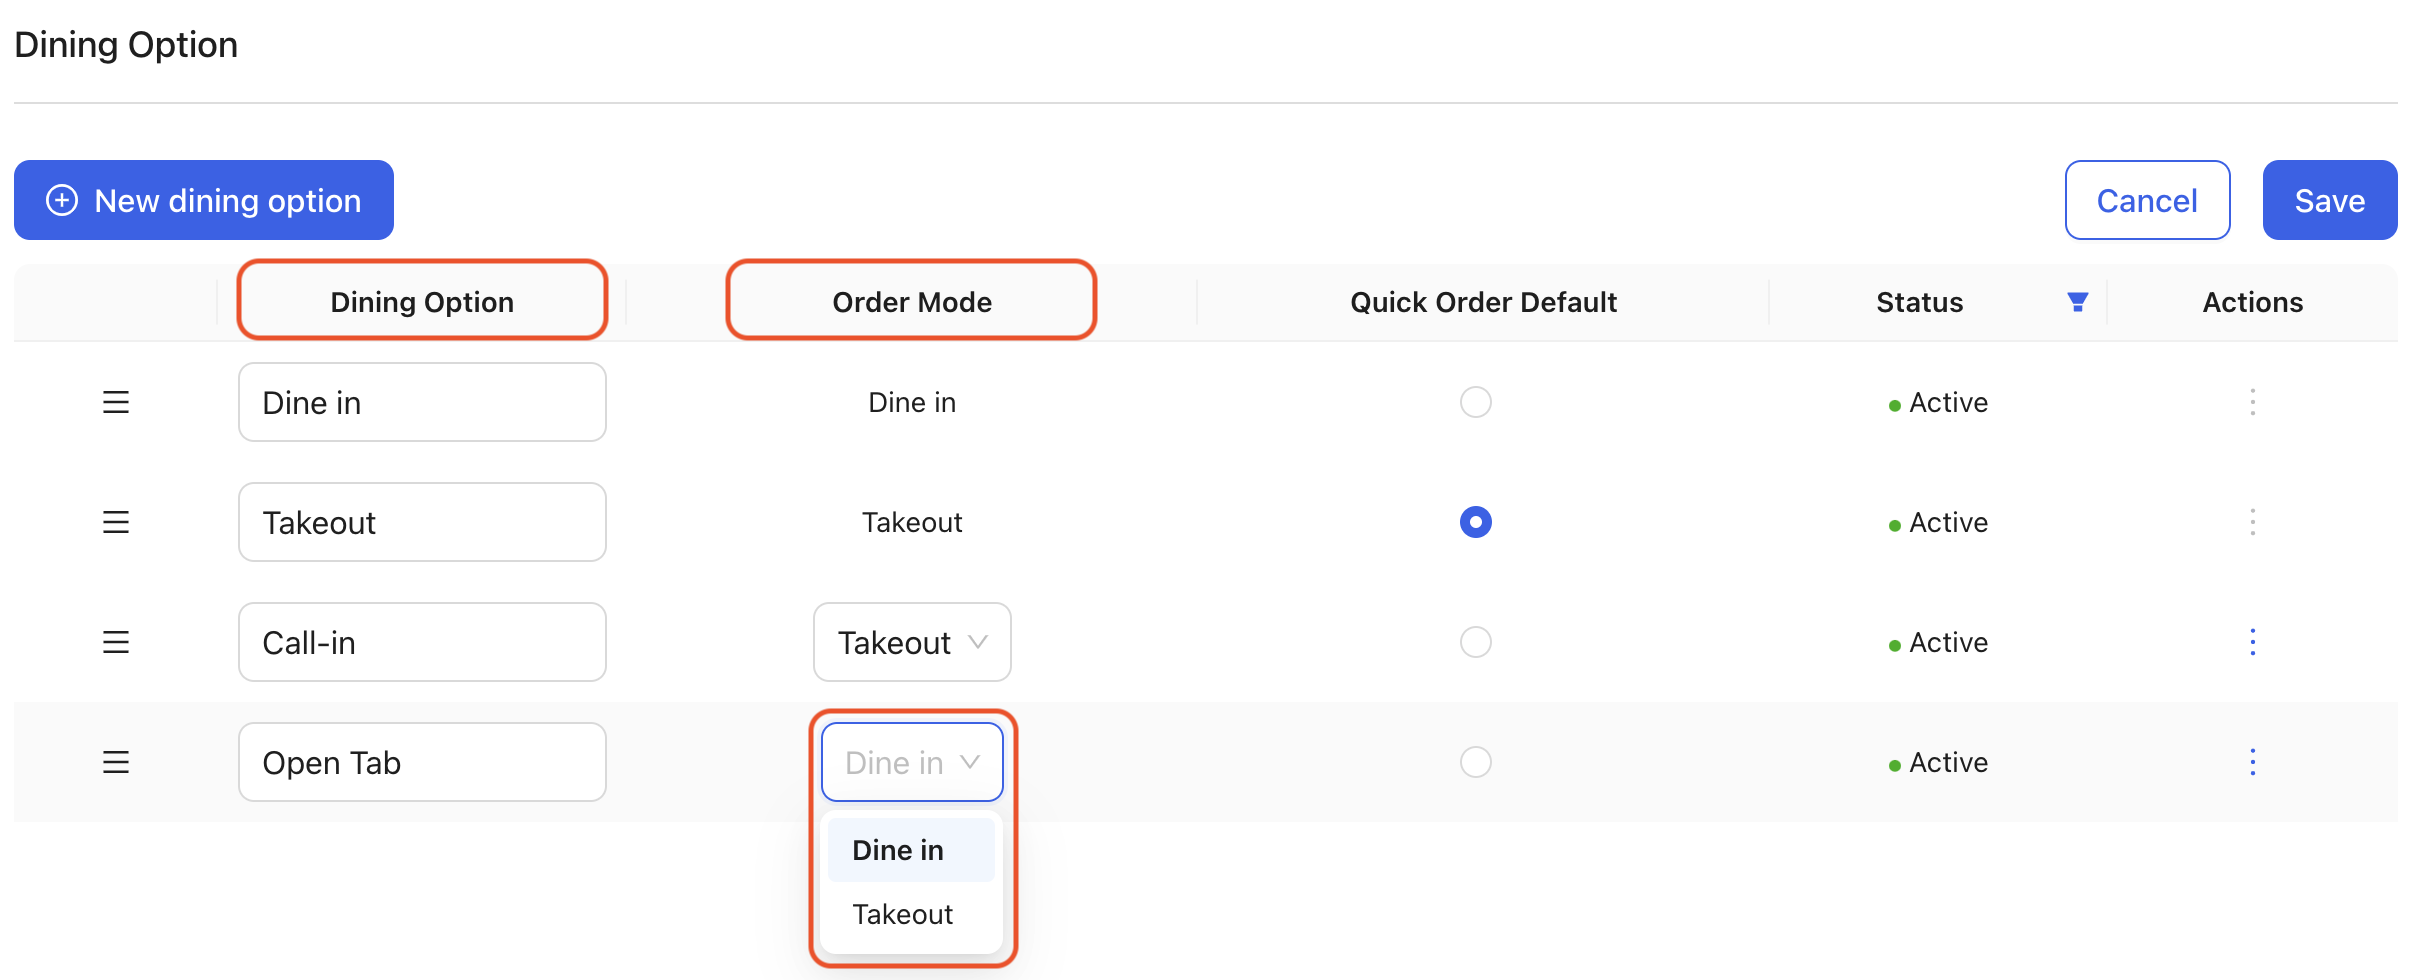Click the drag handle beside Dine in row
This screenshot has height=980, width=2416.
(115, 402)
